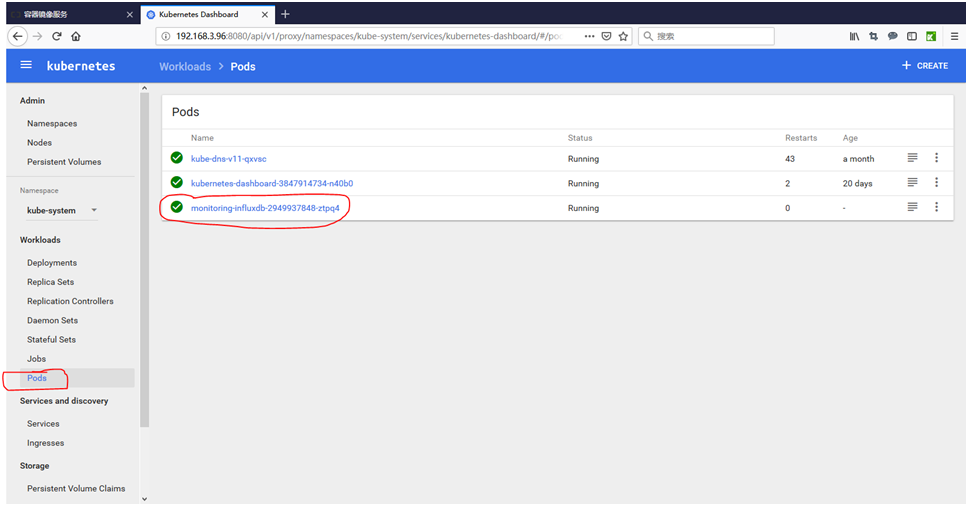Image resolution: width=968 pixels, height=506 pixels.
Task: Reload the current page
Action: click(x=57, y=36)
